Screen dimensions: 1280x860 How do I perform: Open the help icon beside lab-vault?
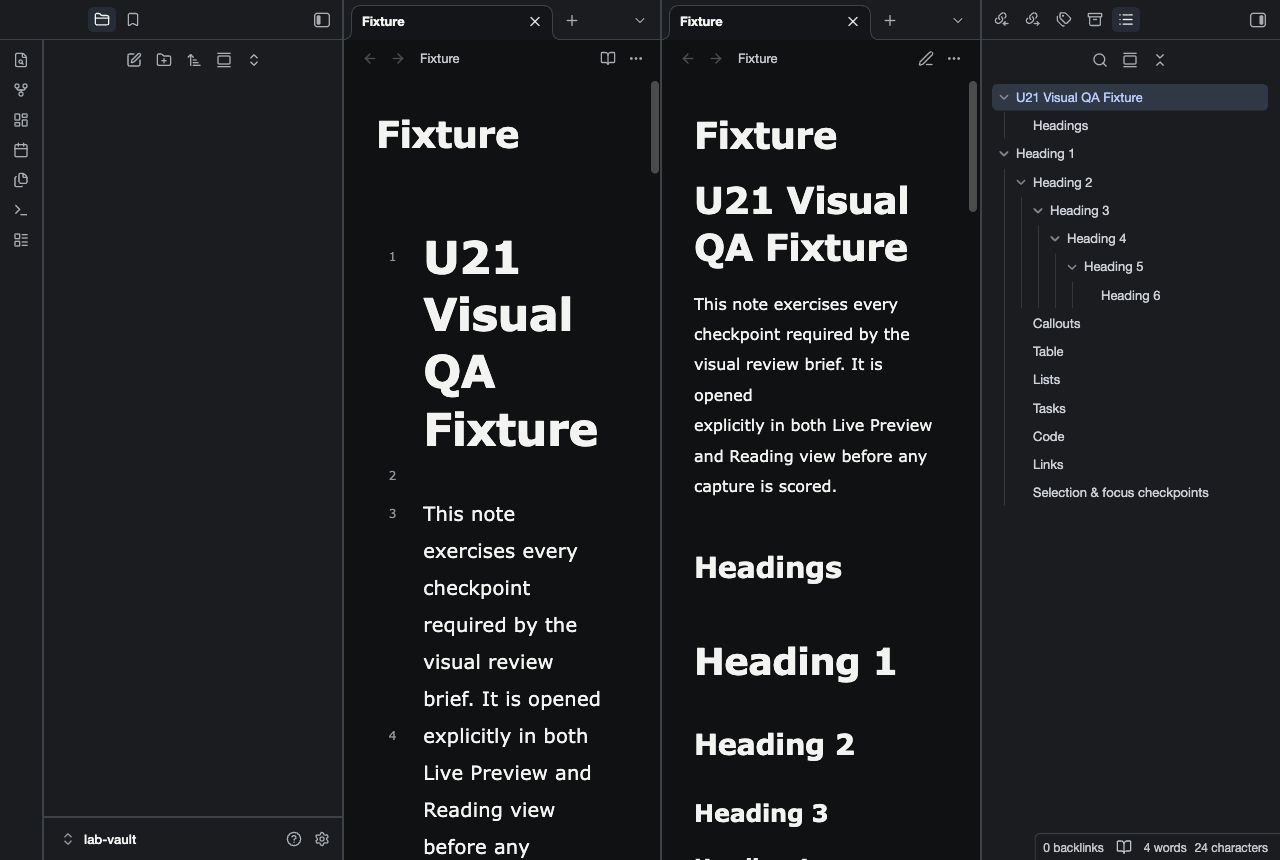[294, 839]
